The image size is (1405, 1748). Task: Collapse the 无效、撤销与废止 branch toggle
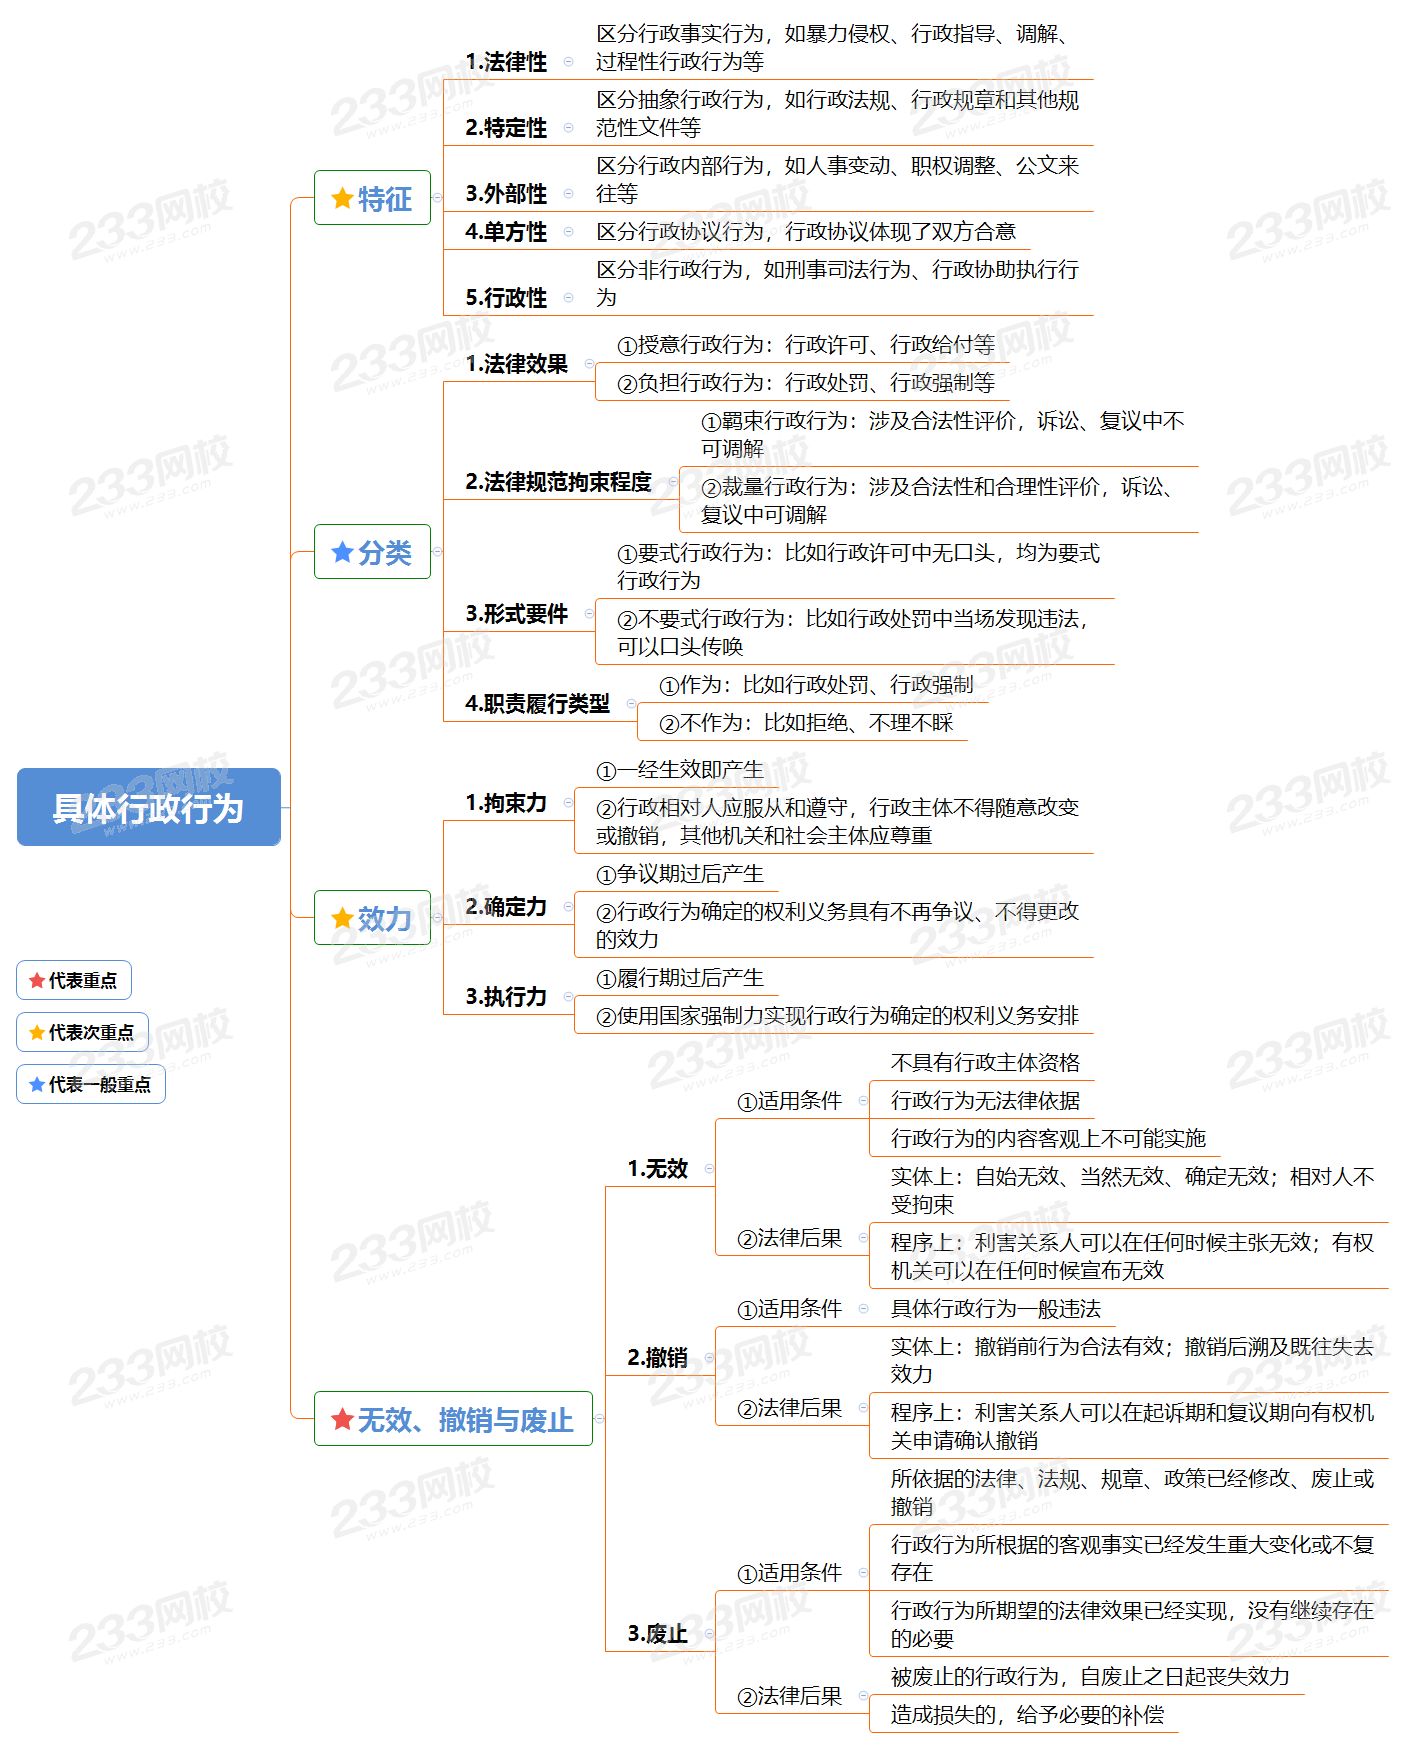[599, 1419]
